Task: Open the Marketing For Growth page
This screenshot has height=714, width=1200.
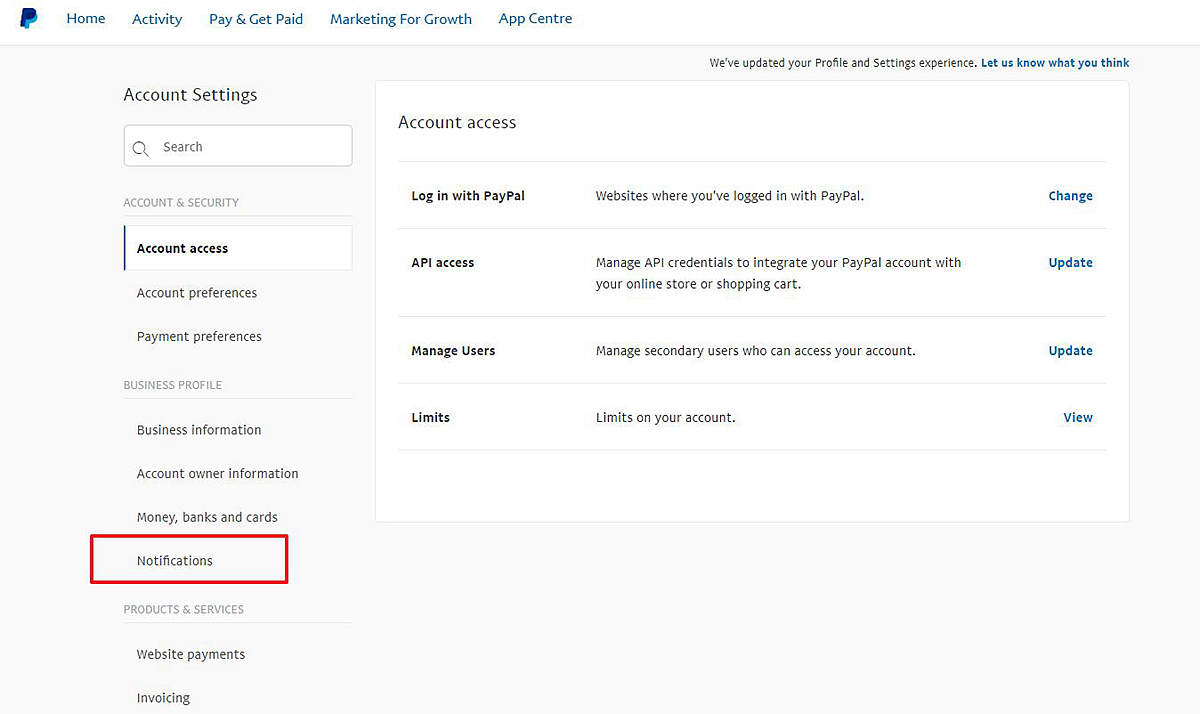Action: tap(400, 18)
